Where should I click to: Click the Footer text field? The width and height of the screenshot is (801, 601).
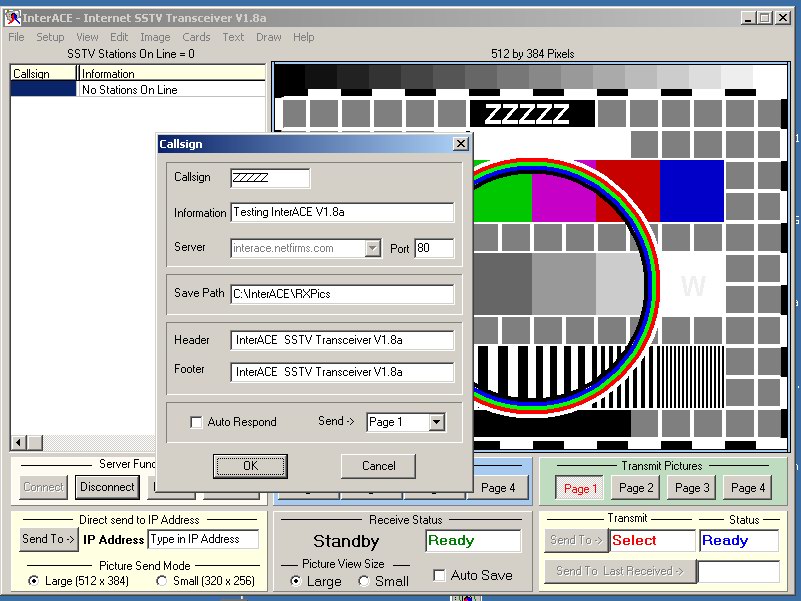[x=342, y=372]
